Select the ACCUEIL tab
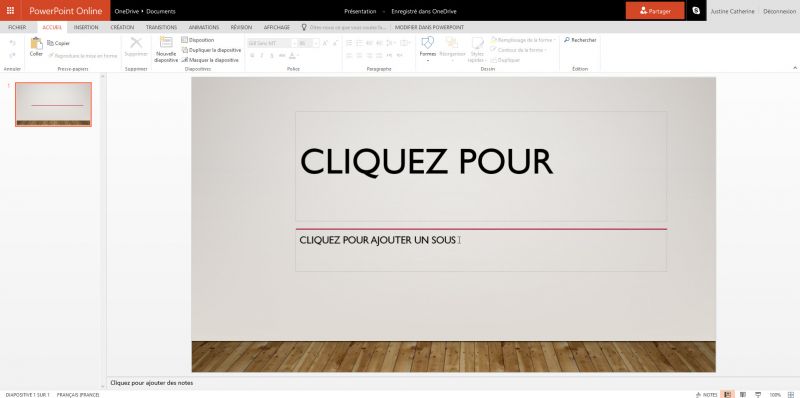 pyautogui.click(x=52, y=28)
